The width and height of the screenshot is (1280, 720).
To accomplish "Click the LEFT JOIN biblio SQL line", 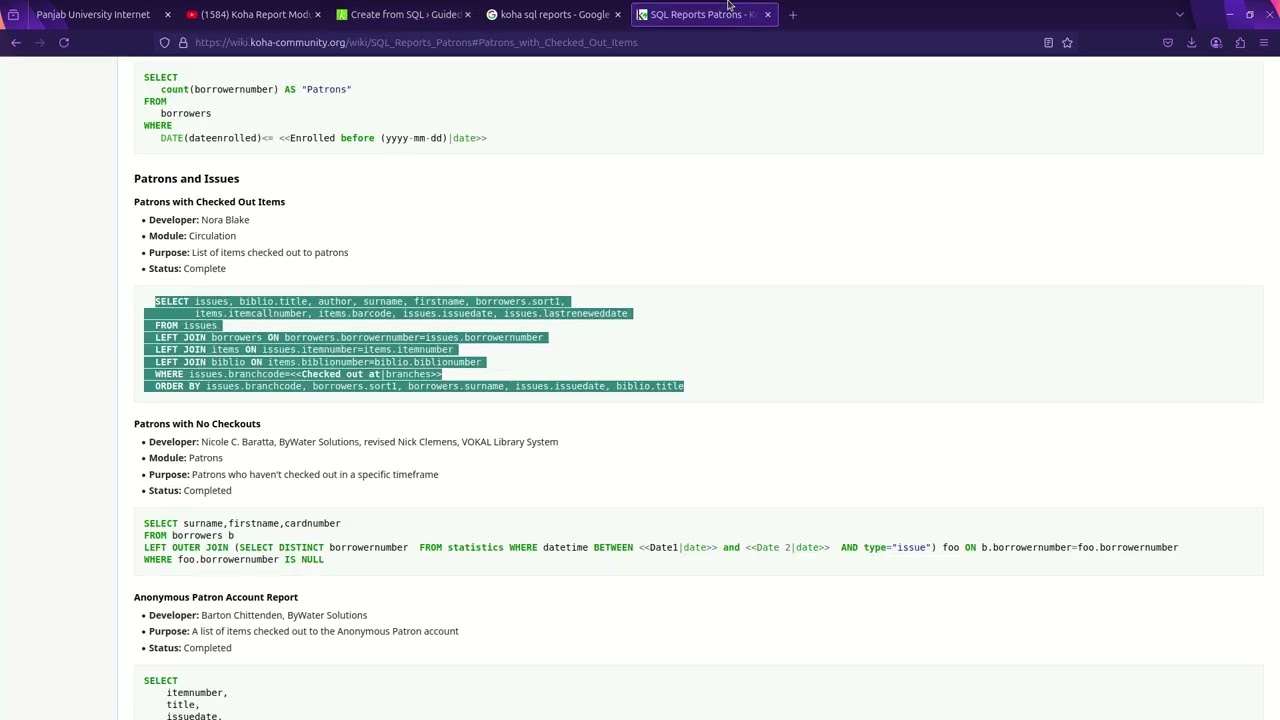I will [318, 362].
